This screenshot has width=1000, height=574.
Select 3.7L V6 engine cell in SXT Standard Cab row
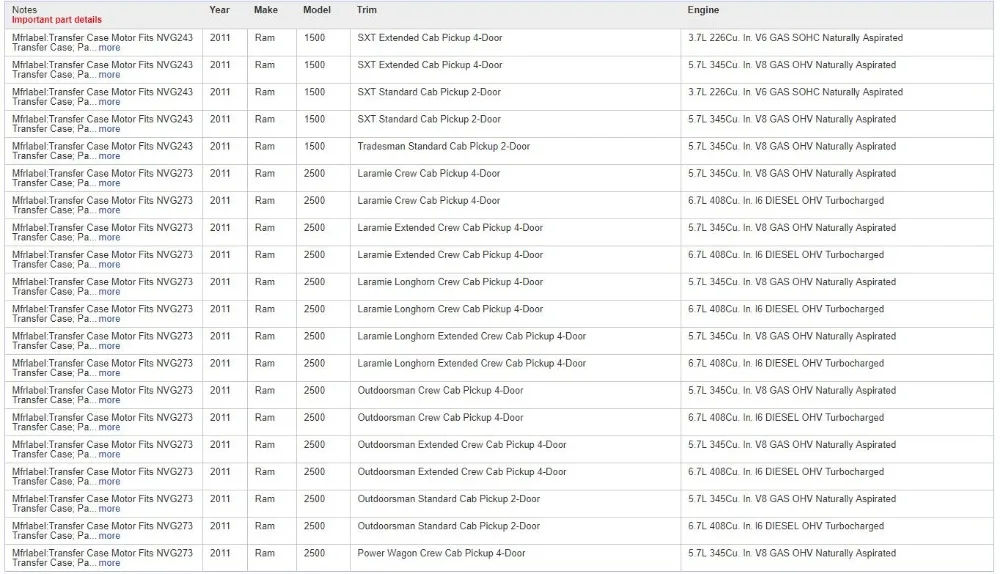click(x=795, y=92)
